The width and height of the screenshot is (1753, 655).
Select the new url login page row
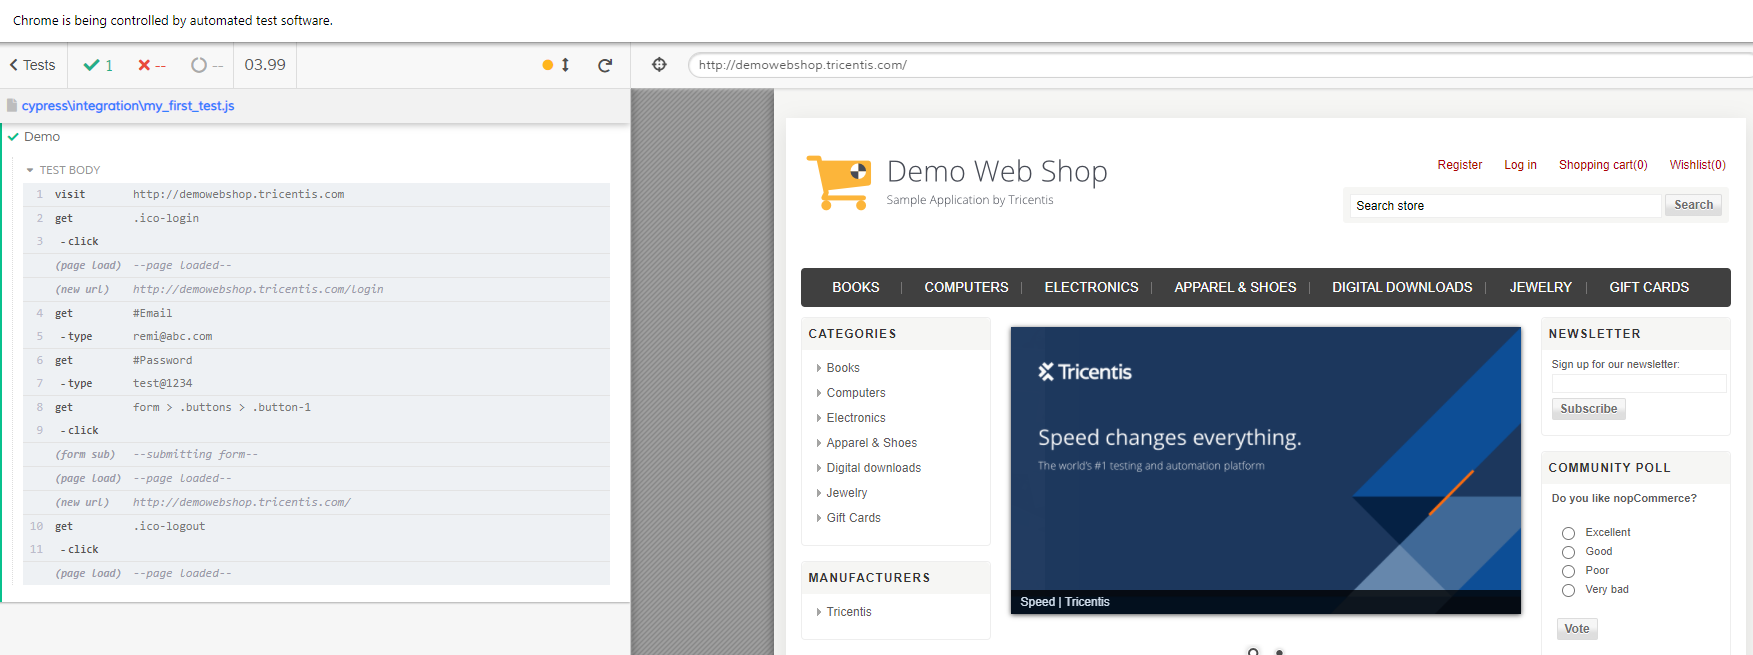tap(316, 289)
